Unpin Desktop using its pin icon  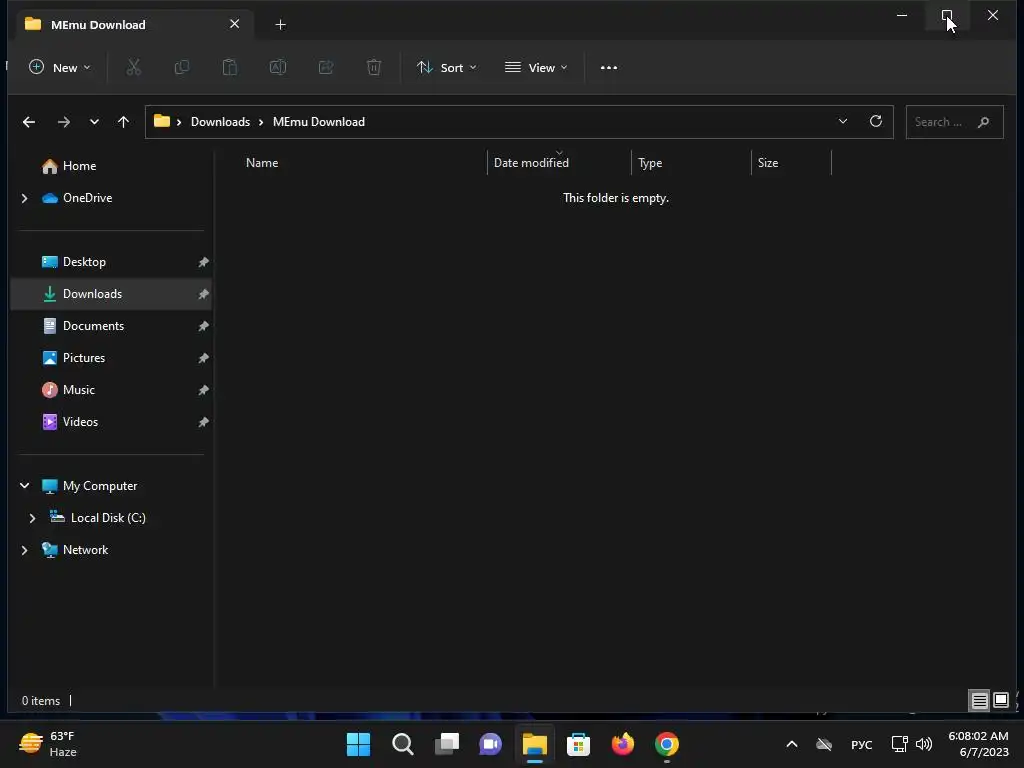click(x=203, y=262)
